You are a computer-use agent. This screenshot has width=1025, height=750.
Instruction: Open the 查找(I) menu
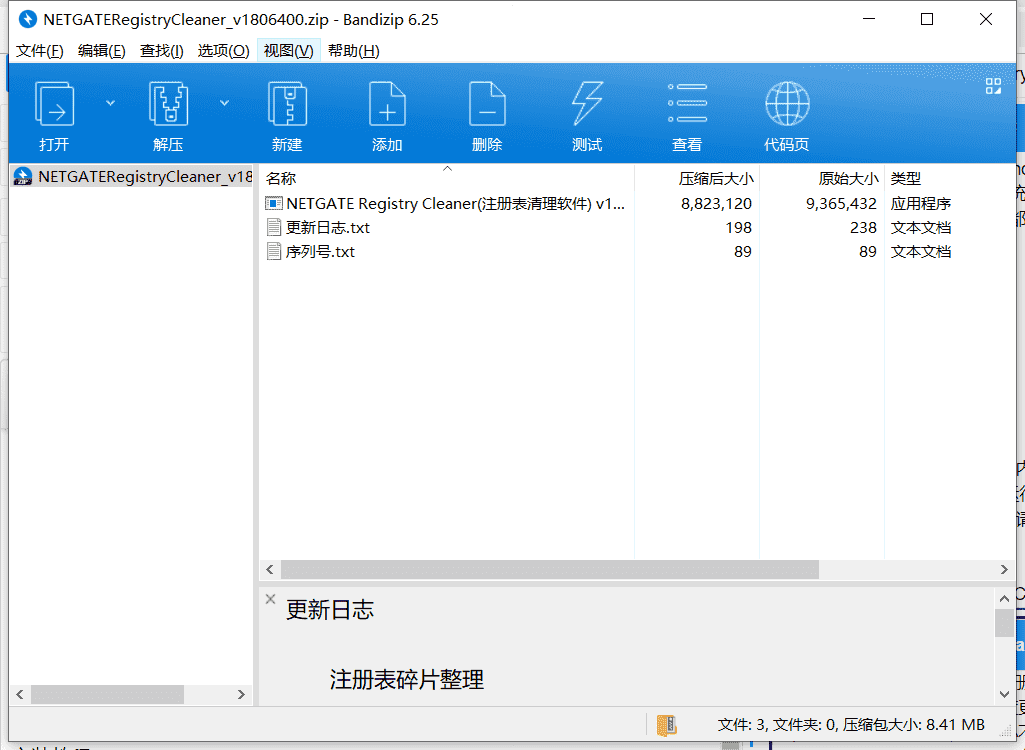point(161,51)
